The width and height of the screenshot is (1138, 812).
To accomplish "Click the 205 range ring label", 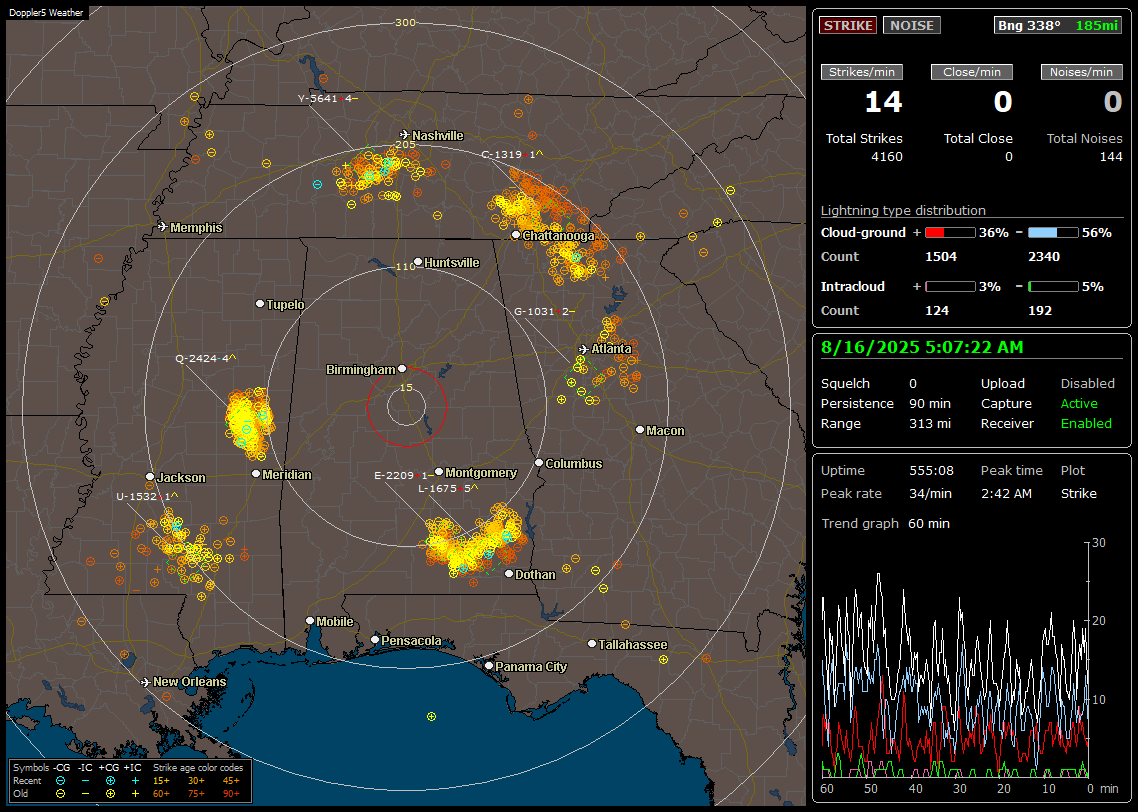I will click(x=405, y=144).
